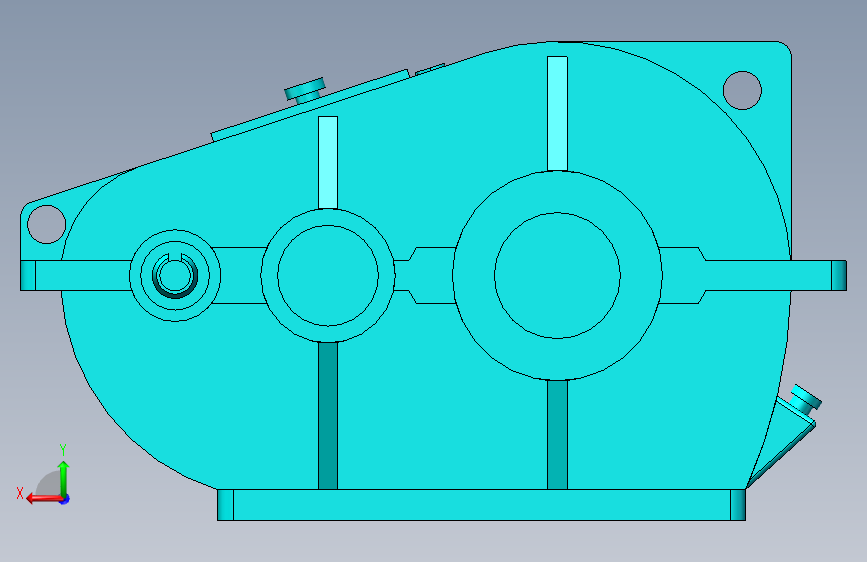The image size is (867, 562).
Task: Select the lower rib below the large bearing
Action: pos(557,435)
